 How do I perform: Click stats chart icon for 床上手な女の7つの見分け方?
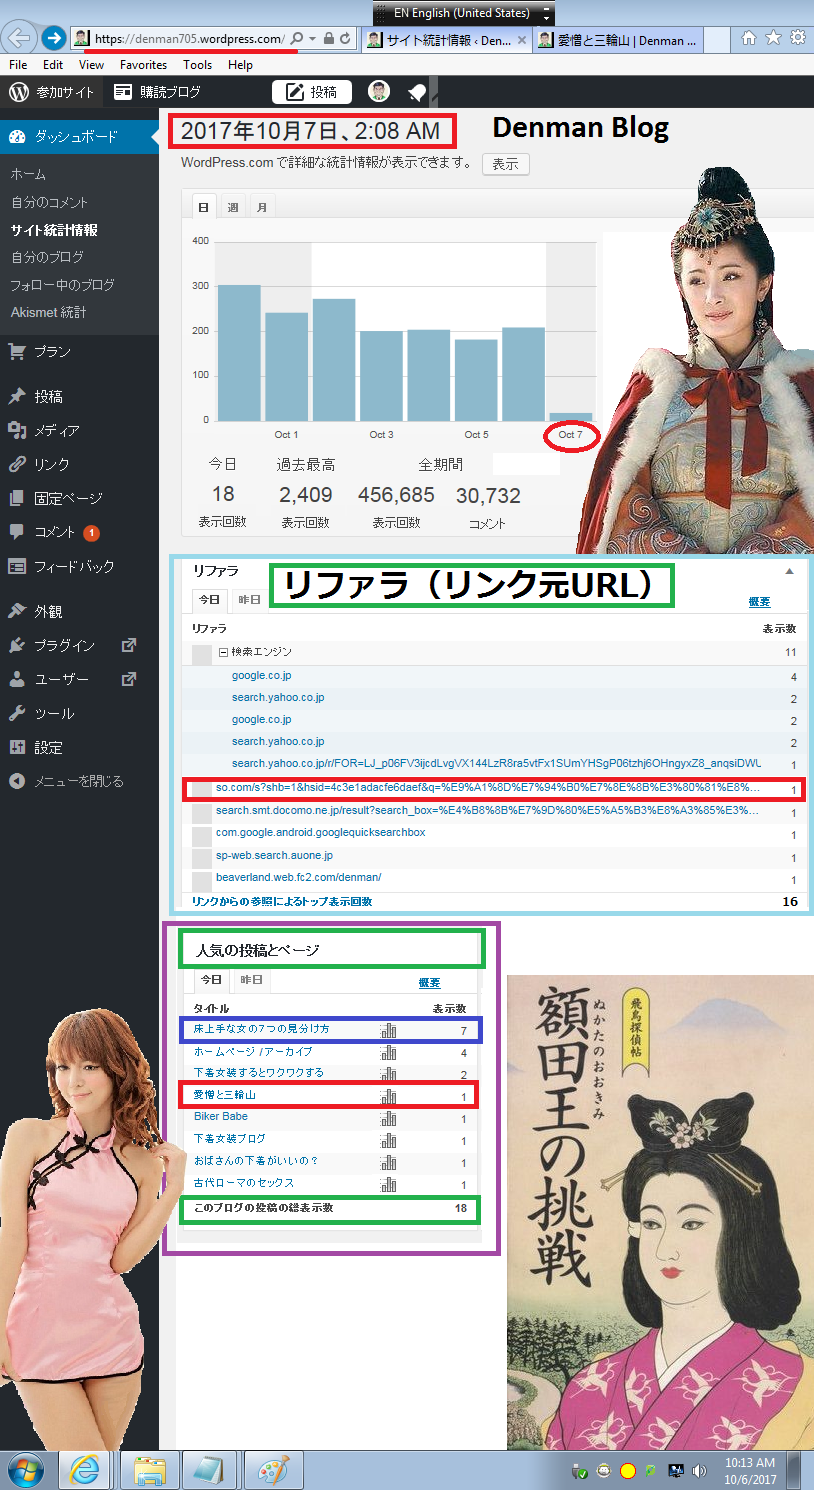pyautogui.click(x=388, y=1030)
